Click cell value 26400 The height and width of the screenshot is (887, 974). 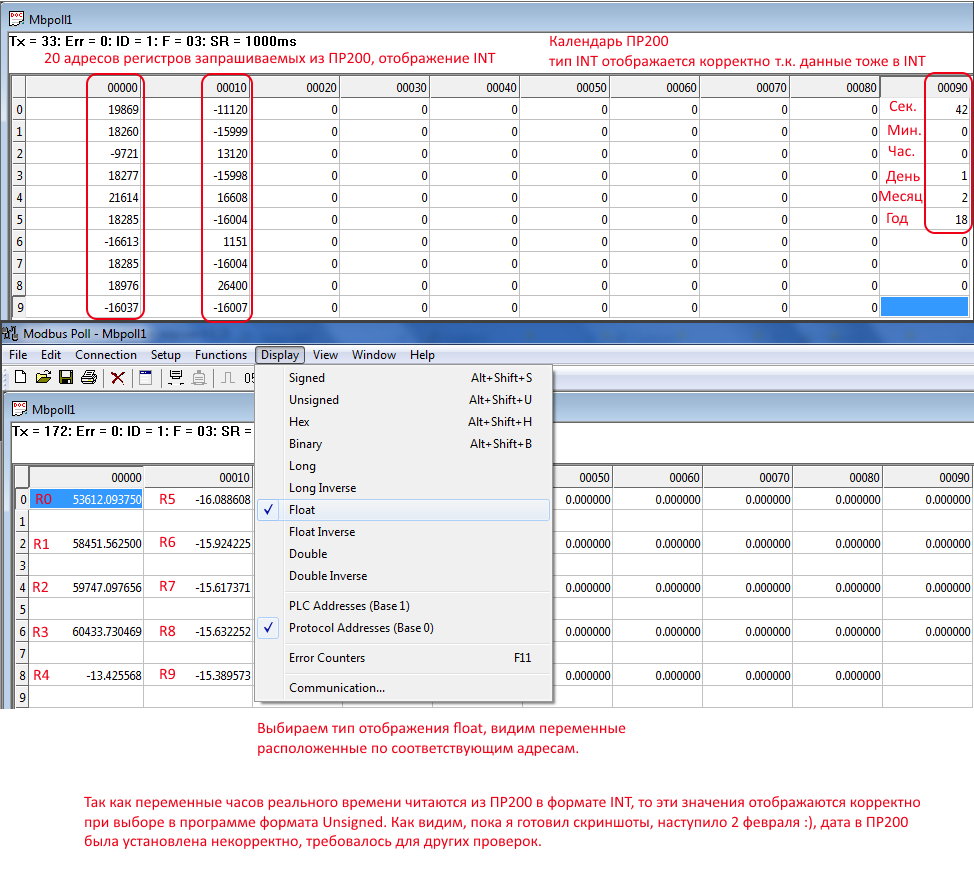click(x=197, y=286)
